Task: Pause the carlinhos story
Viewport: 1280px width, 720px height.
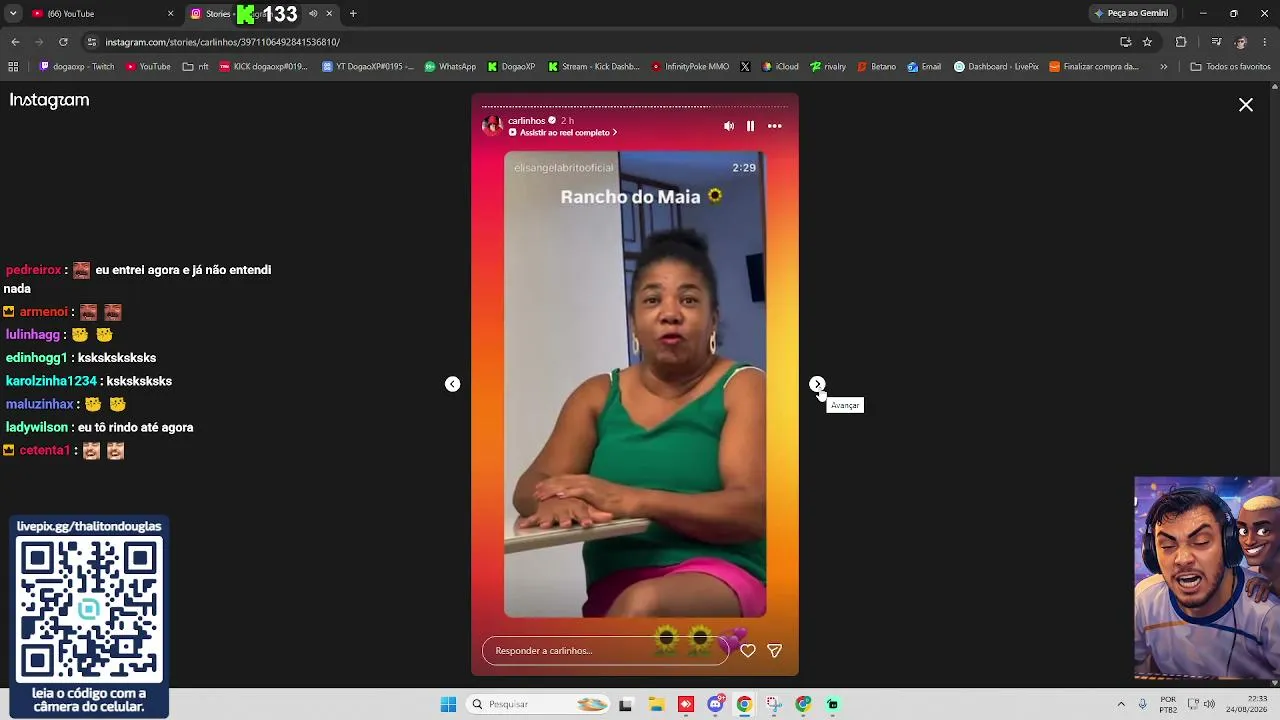Action: pyautogui.click(x=751, y=126)
